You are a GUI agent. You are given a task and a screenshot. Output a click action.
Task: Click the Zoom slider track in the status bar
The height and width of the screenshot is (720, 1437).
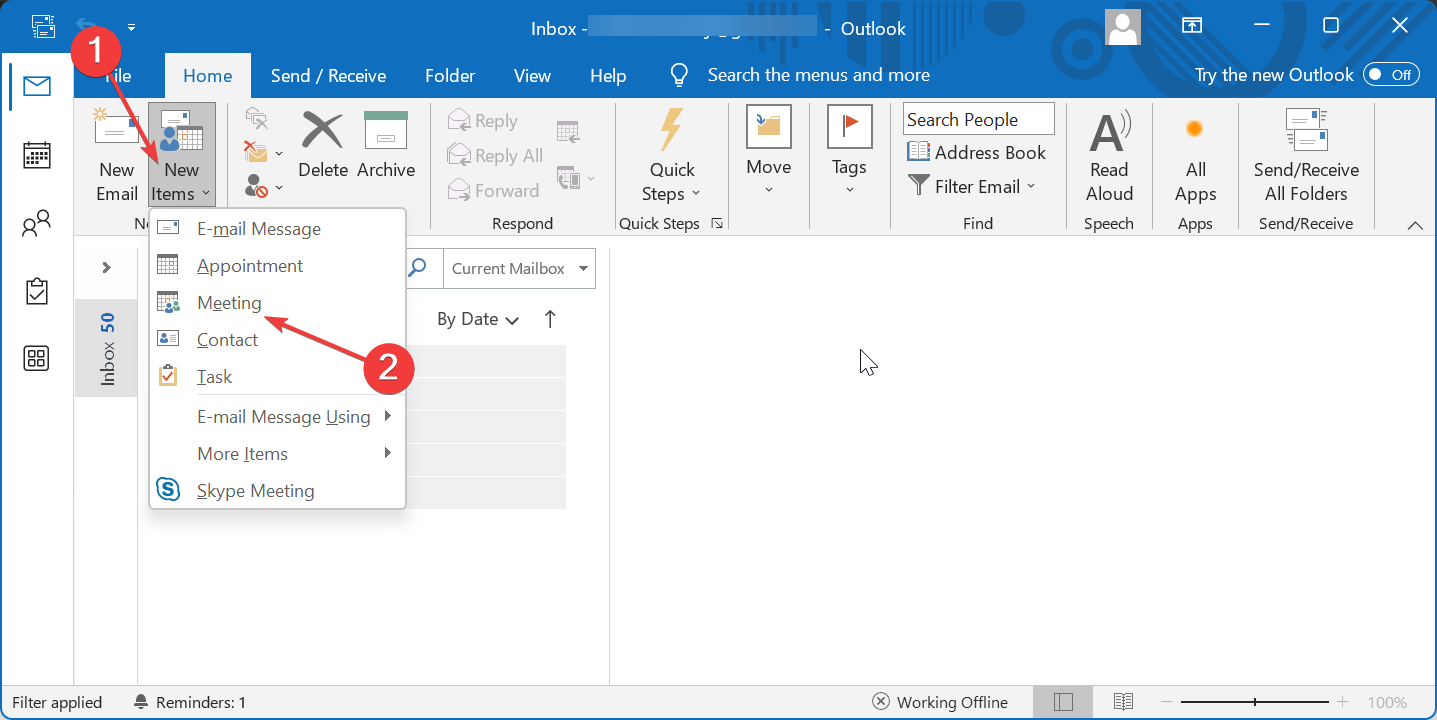pos(1255,702)
